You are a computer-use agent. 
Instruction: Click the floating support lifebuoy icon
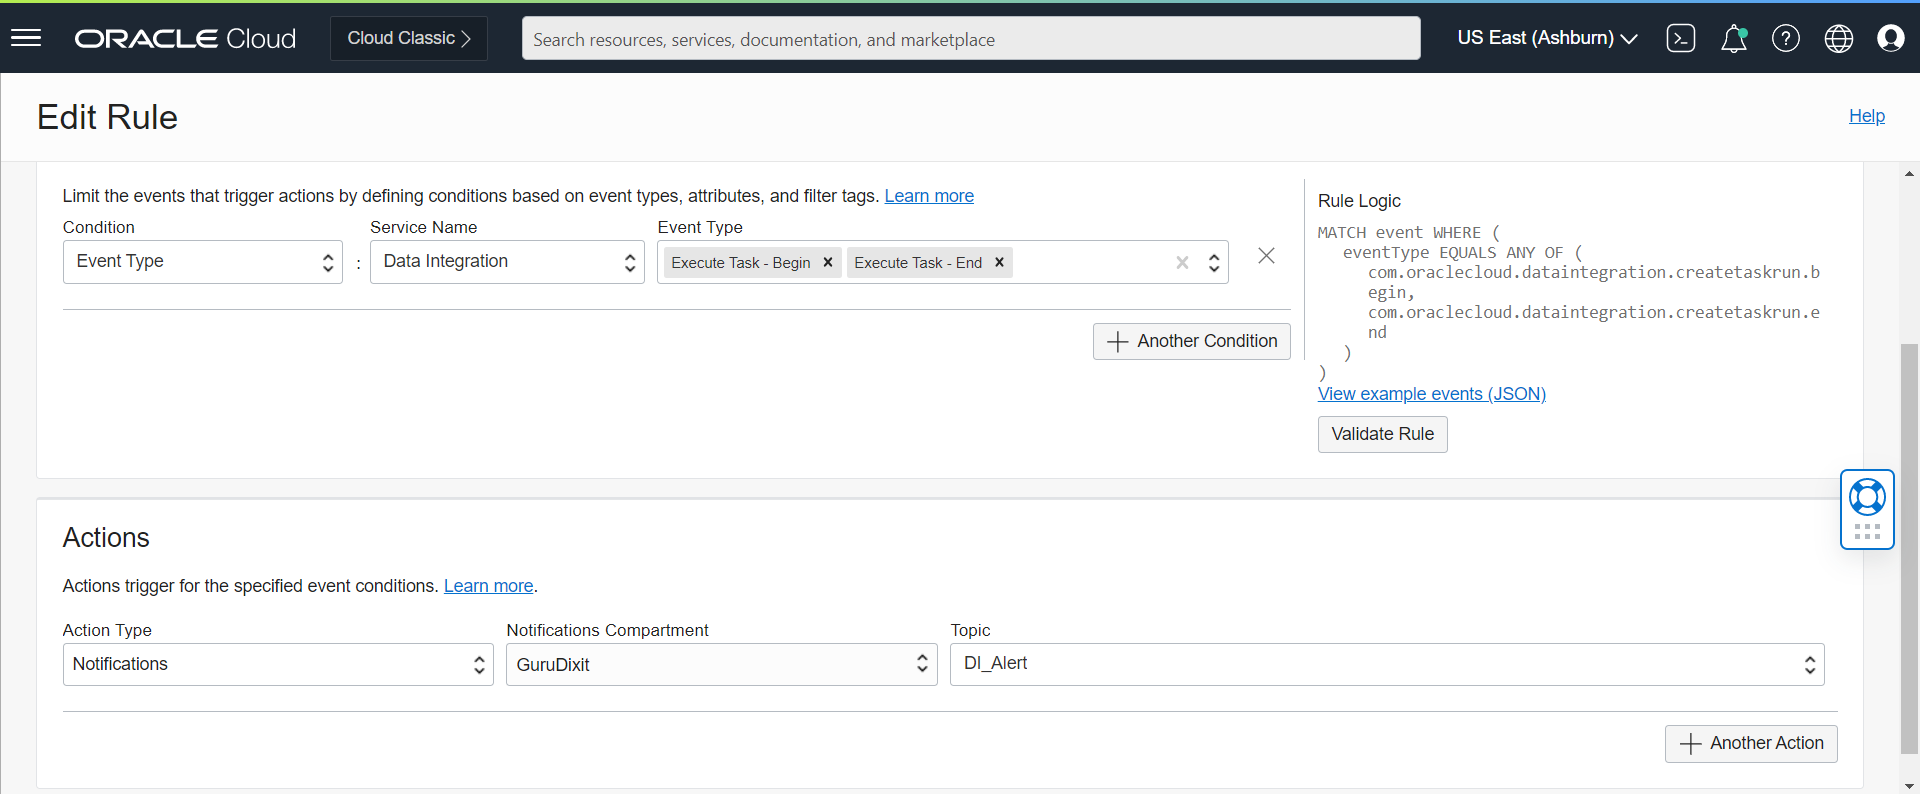pos(1867,497)
